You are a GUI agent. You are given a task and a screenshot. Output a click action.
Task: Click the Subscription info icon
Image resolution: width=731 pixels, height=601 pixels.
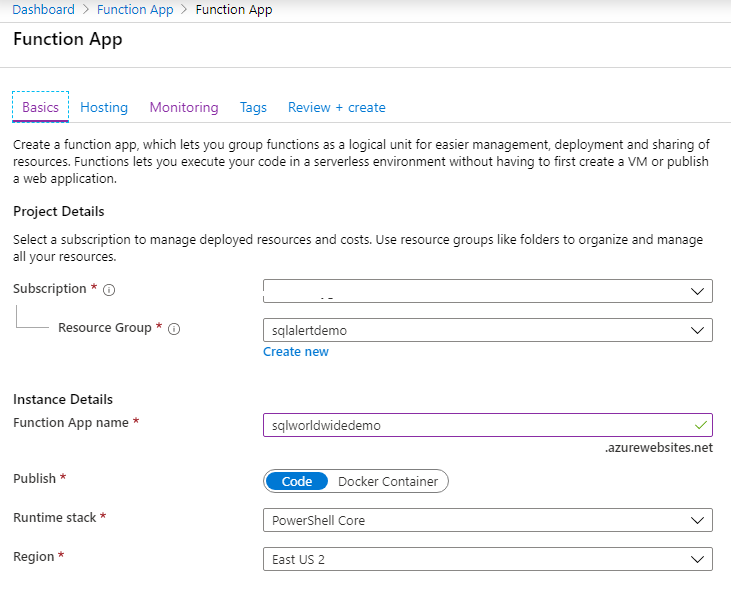109,290
